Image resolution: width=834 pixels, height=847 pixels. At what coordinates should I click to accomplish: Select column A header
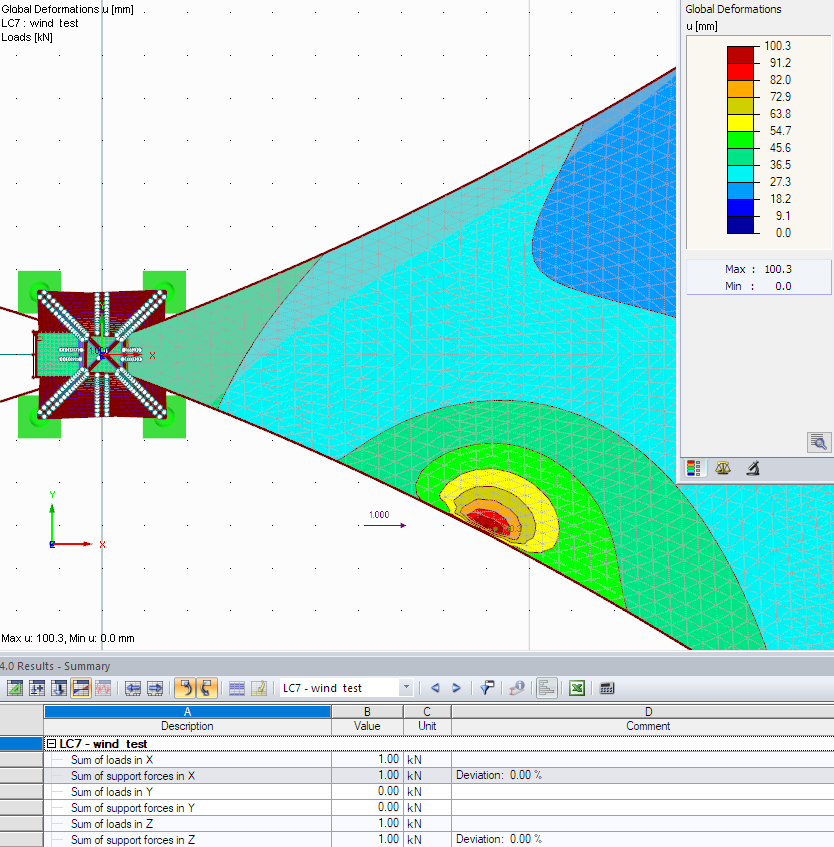(x=187, y=712)
